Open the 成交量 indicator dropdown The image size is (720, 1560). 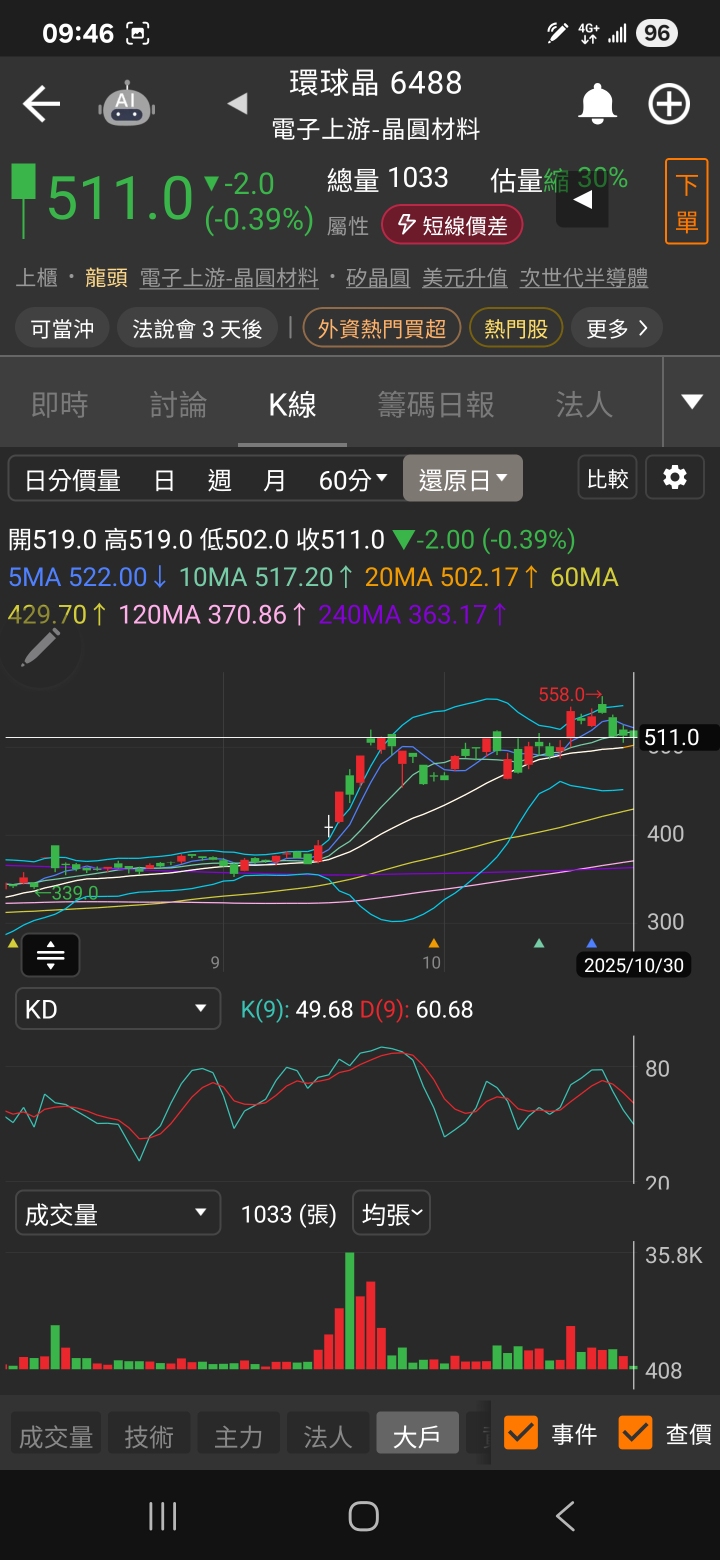[x=117, y=1215]
